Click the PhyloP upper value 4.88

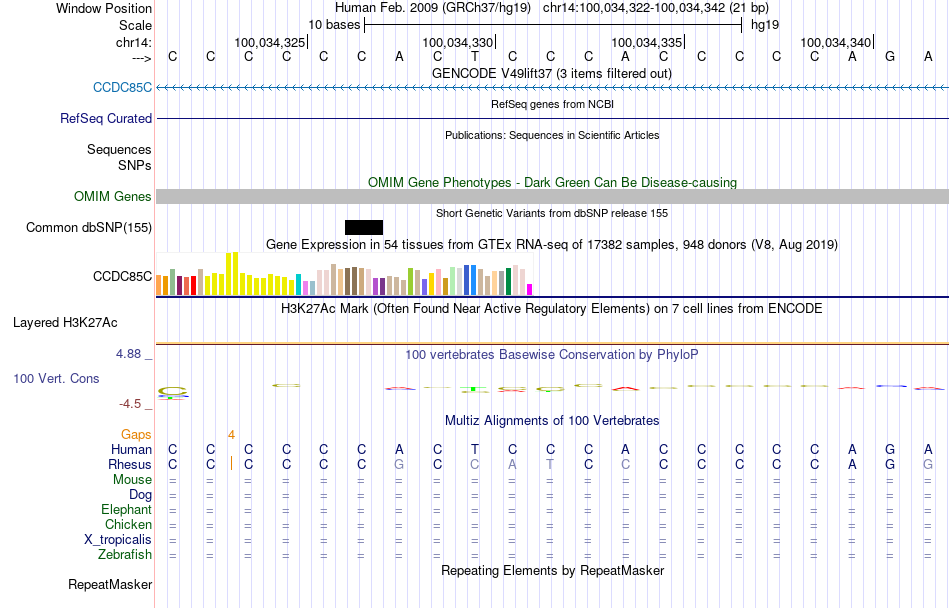(128, 354)
